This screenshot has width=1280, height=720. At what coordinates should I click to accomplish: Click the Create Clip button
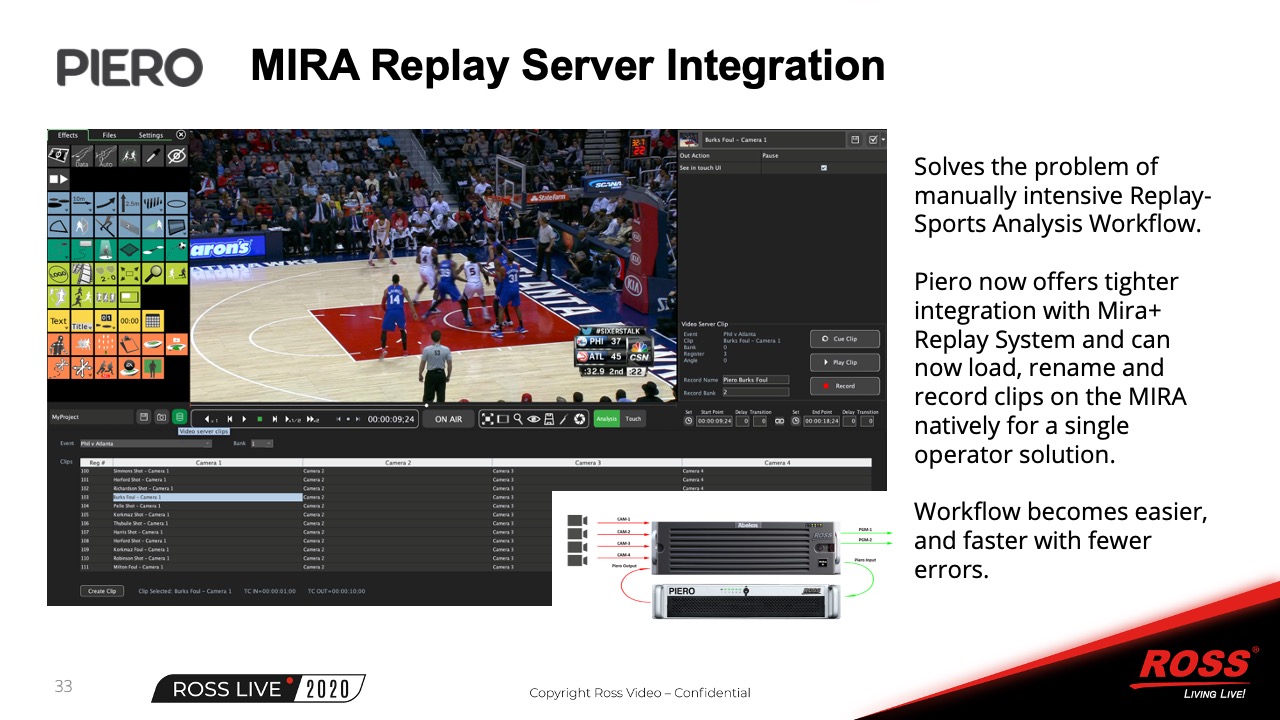point(102,591)
